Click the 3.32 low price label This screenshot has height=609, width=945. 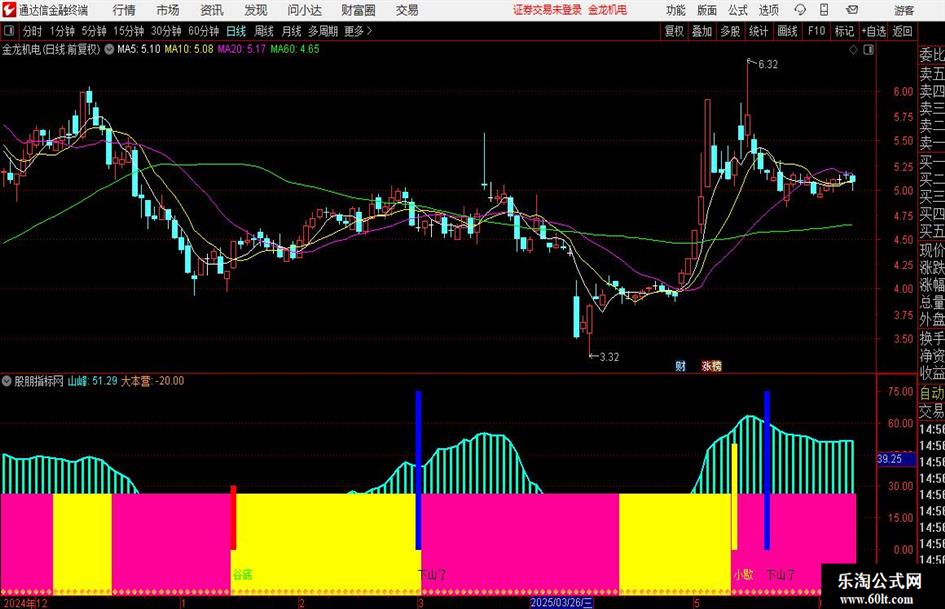coord(609,357)
